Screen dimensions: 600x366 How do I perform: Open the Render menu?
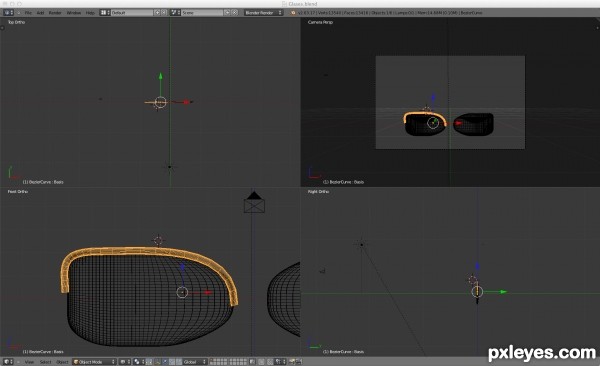point(55,13)
